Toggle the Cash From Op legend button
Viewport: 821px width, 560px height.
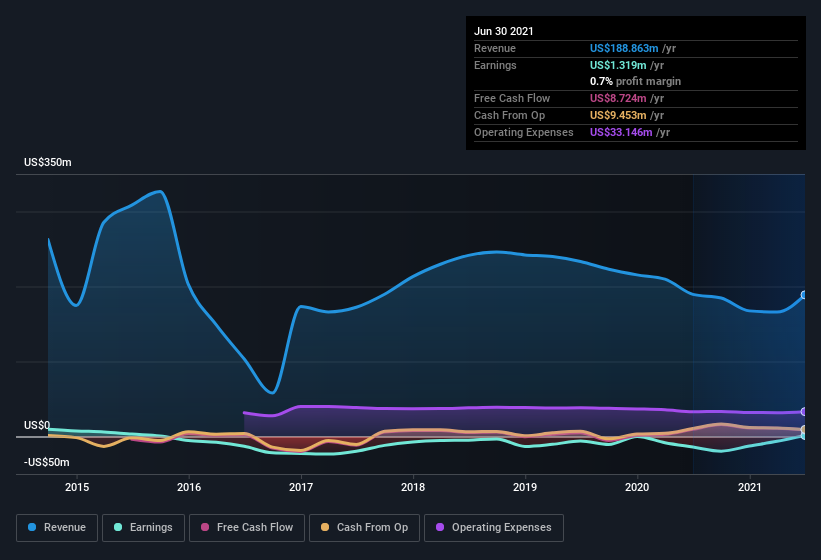pos(364,528)
